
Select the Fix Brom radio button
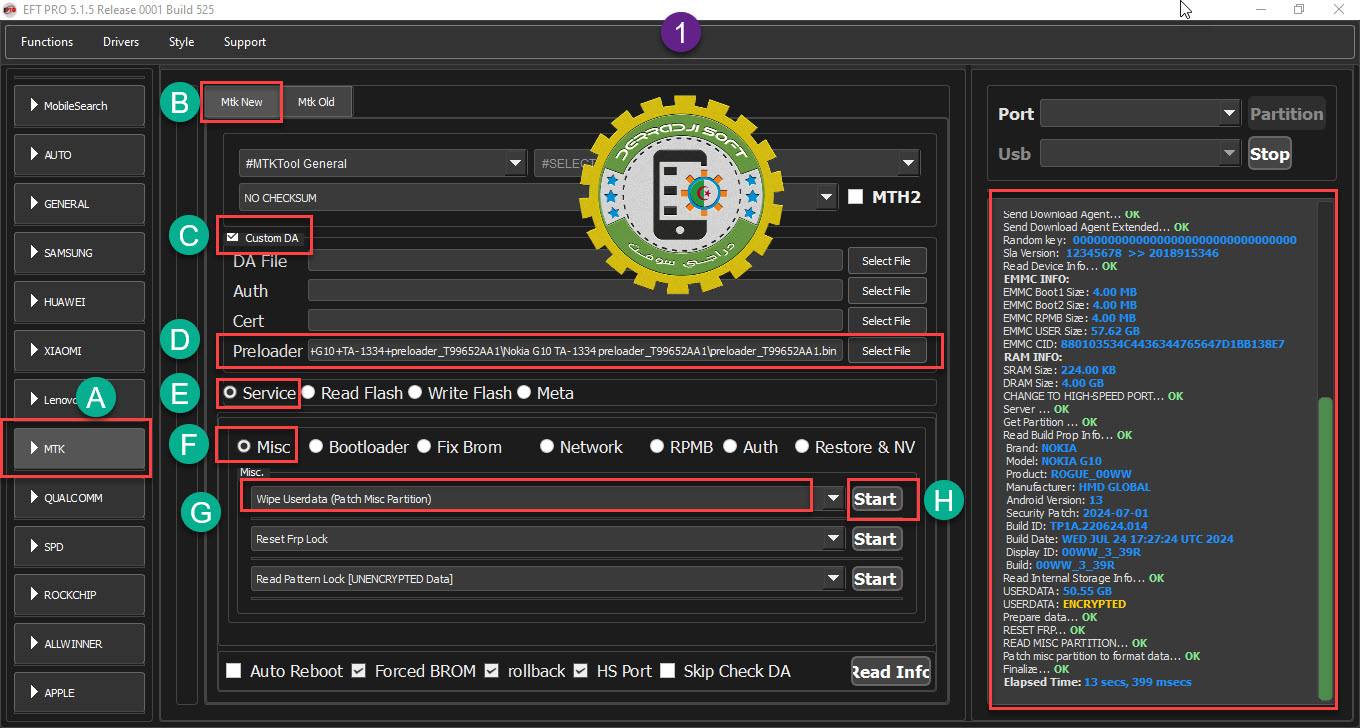point(424,447)
